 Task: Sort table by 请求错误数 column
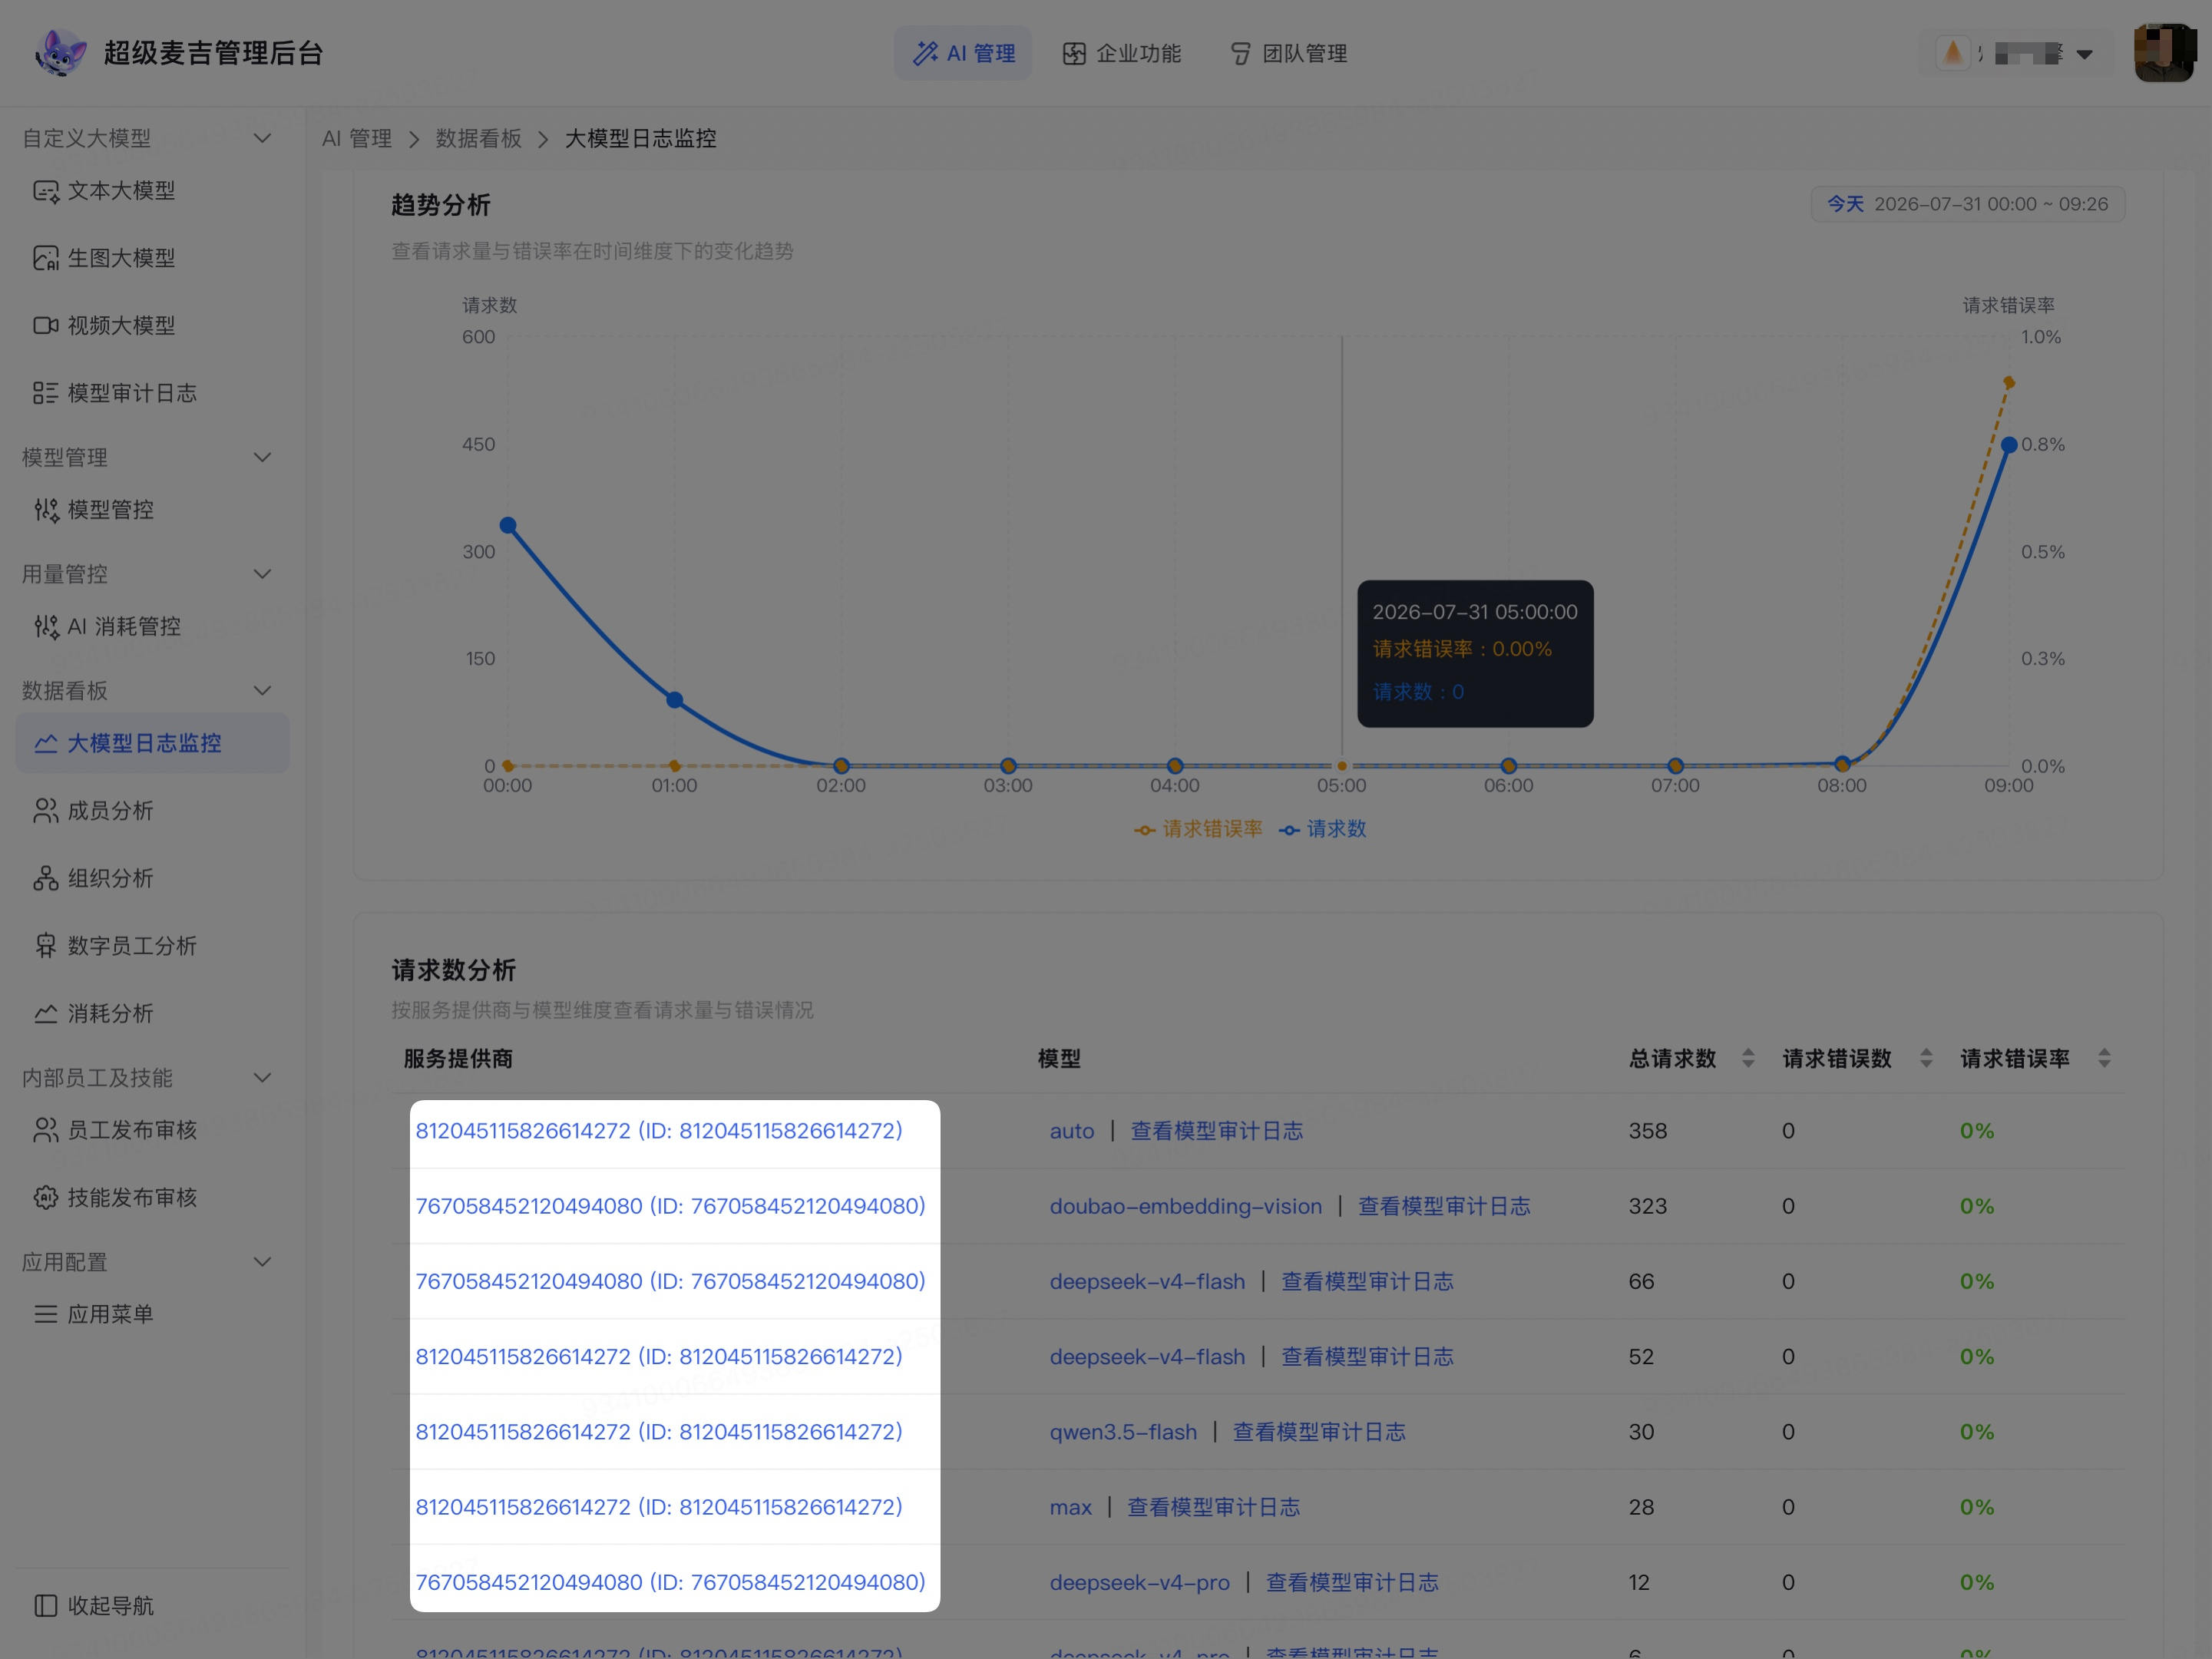point(1926,1058)
